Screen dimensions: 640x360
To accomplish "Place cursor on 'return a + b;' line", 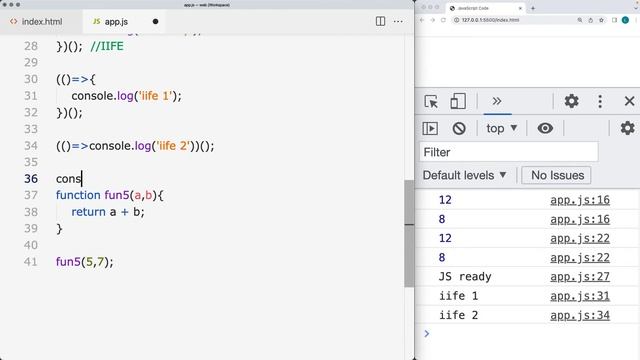I will pos(108,212).
